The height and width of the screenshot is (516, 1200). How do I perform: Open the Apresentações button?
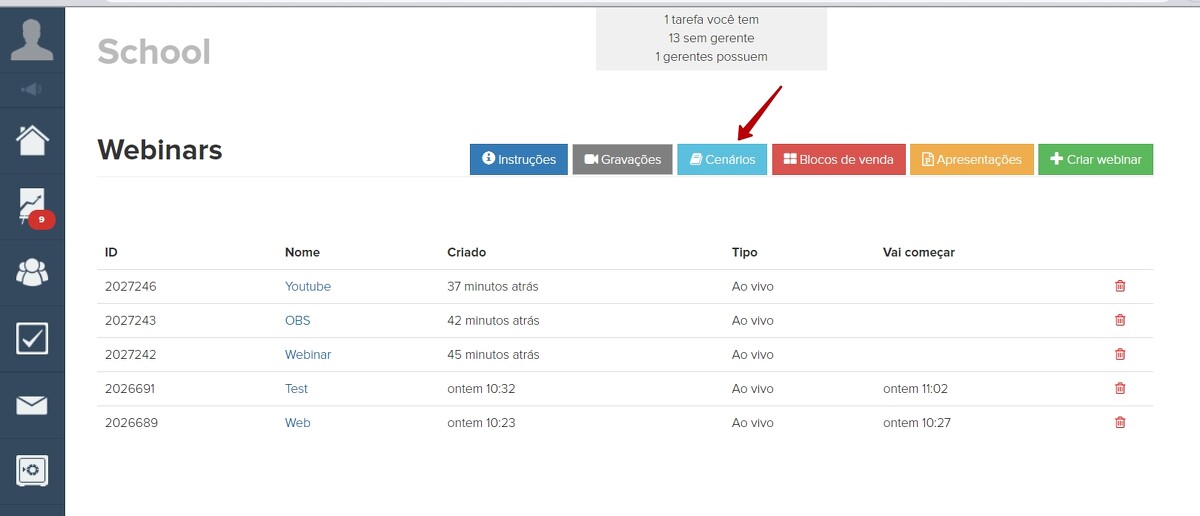(x=971, y=159)
